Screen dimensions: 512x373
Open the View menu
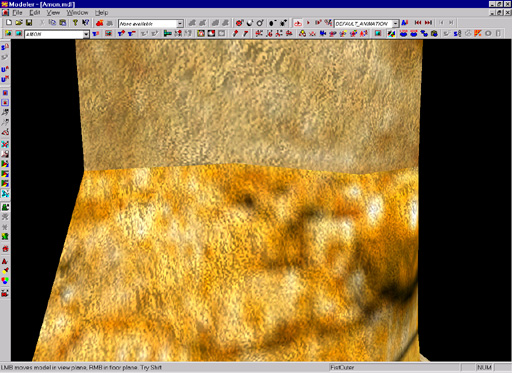pyautogui.click(x=53, y=13)
